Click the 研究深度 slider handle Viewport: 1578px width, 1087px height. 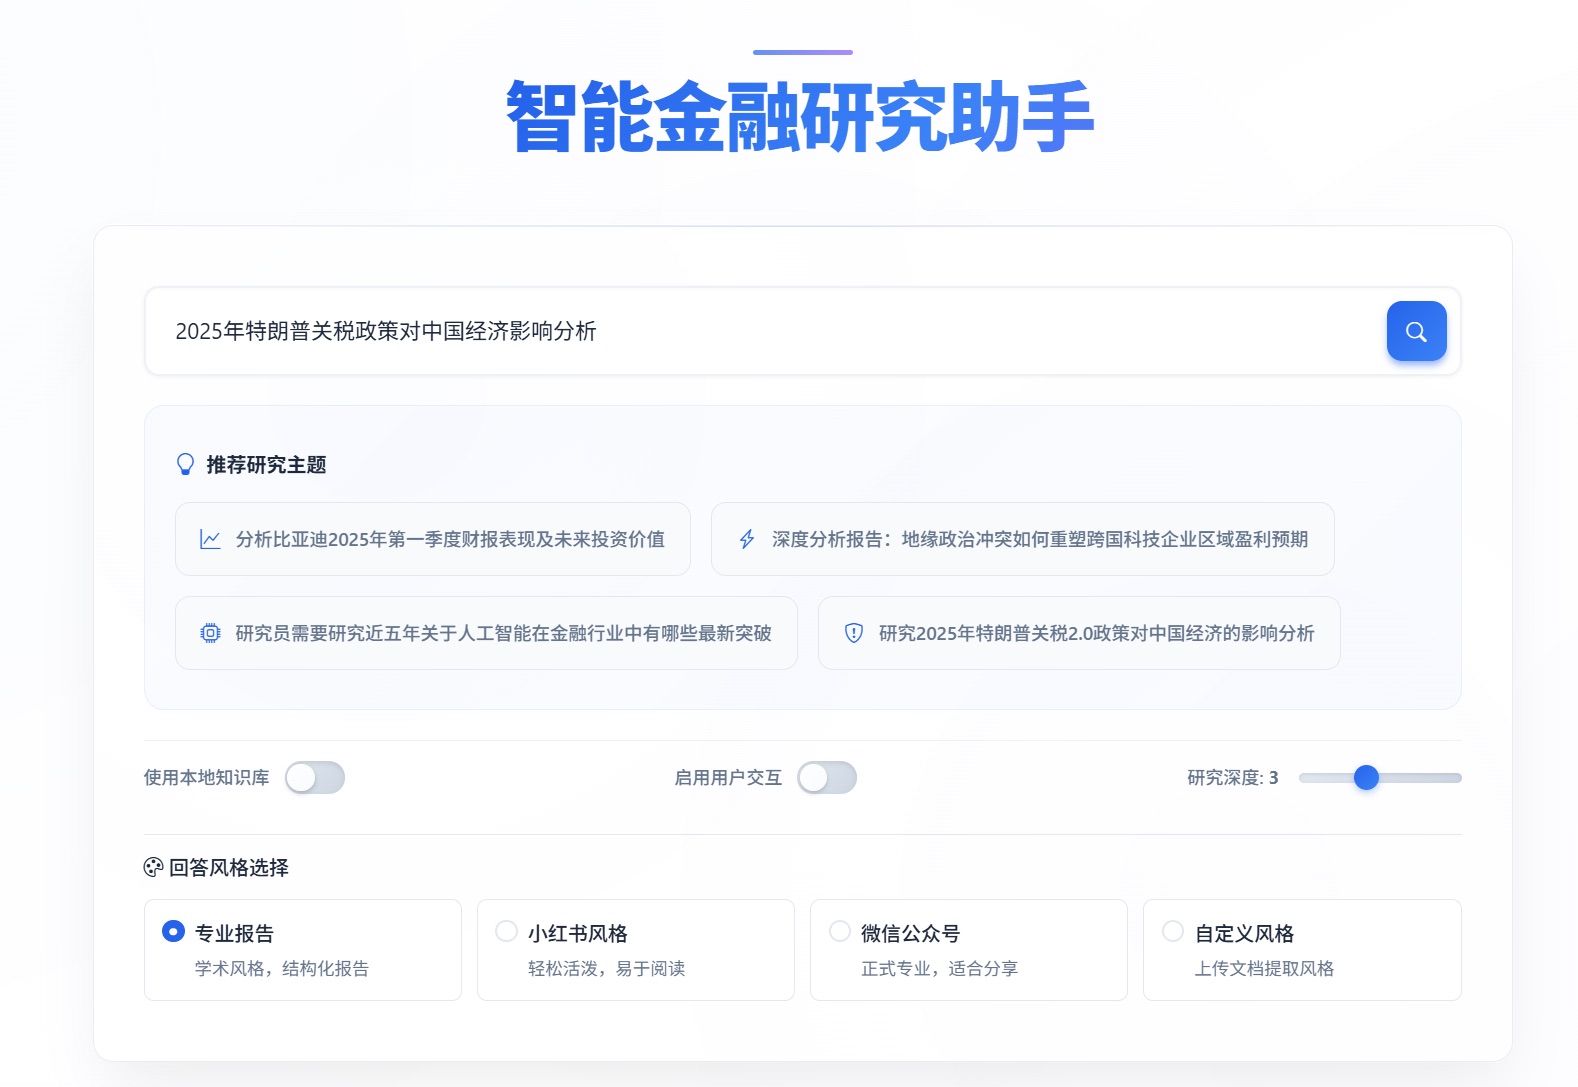coord(1366,778)
